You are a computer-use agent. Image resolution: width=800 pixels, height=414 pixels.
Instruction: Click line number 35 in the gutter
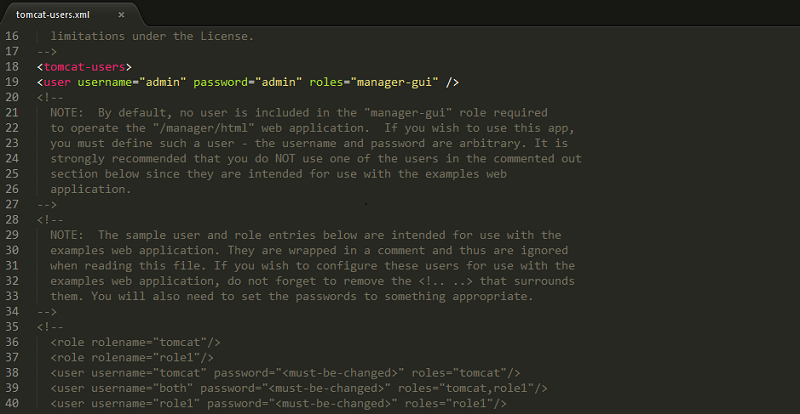click(x=12, y=327)
